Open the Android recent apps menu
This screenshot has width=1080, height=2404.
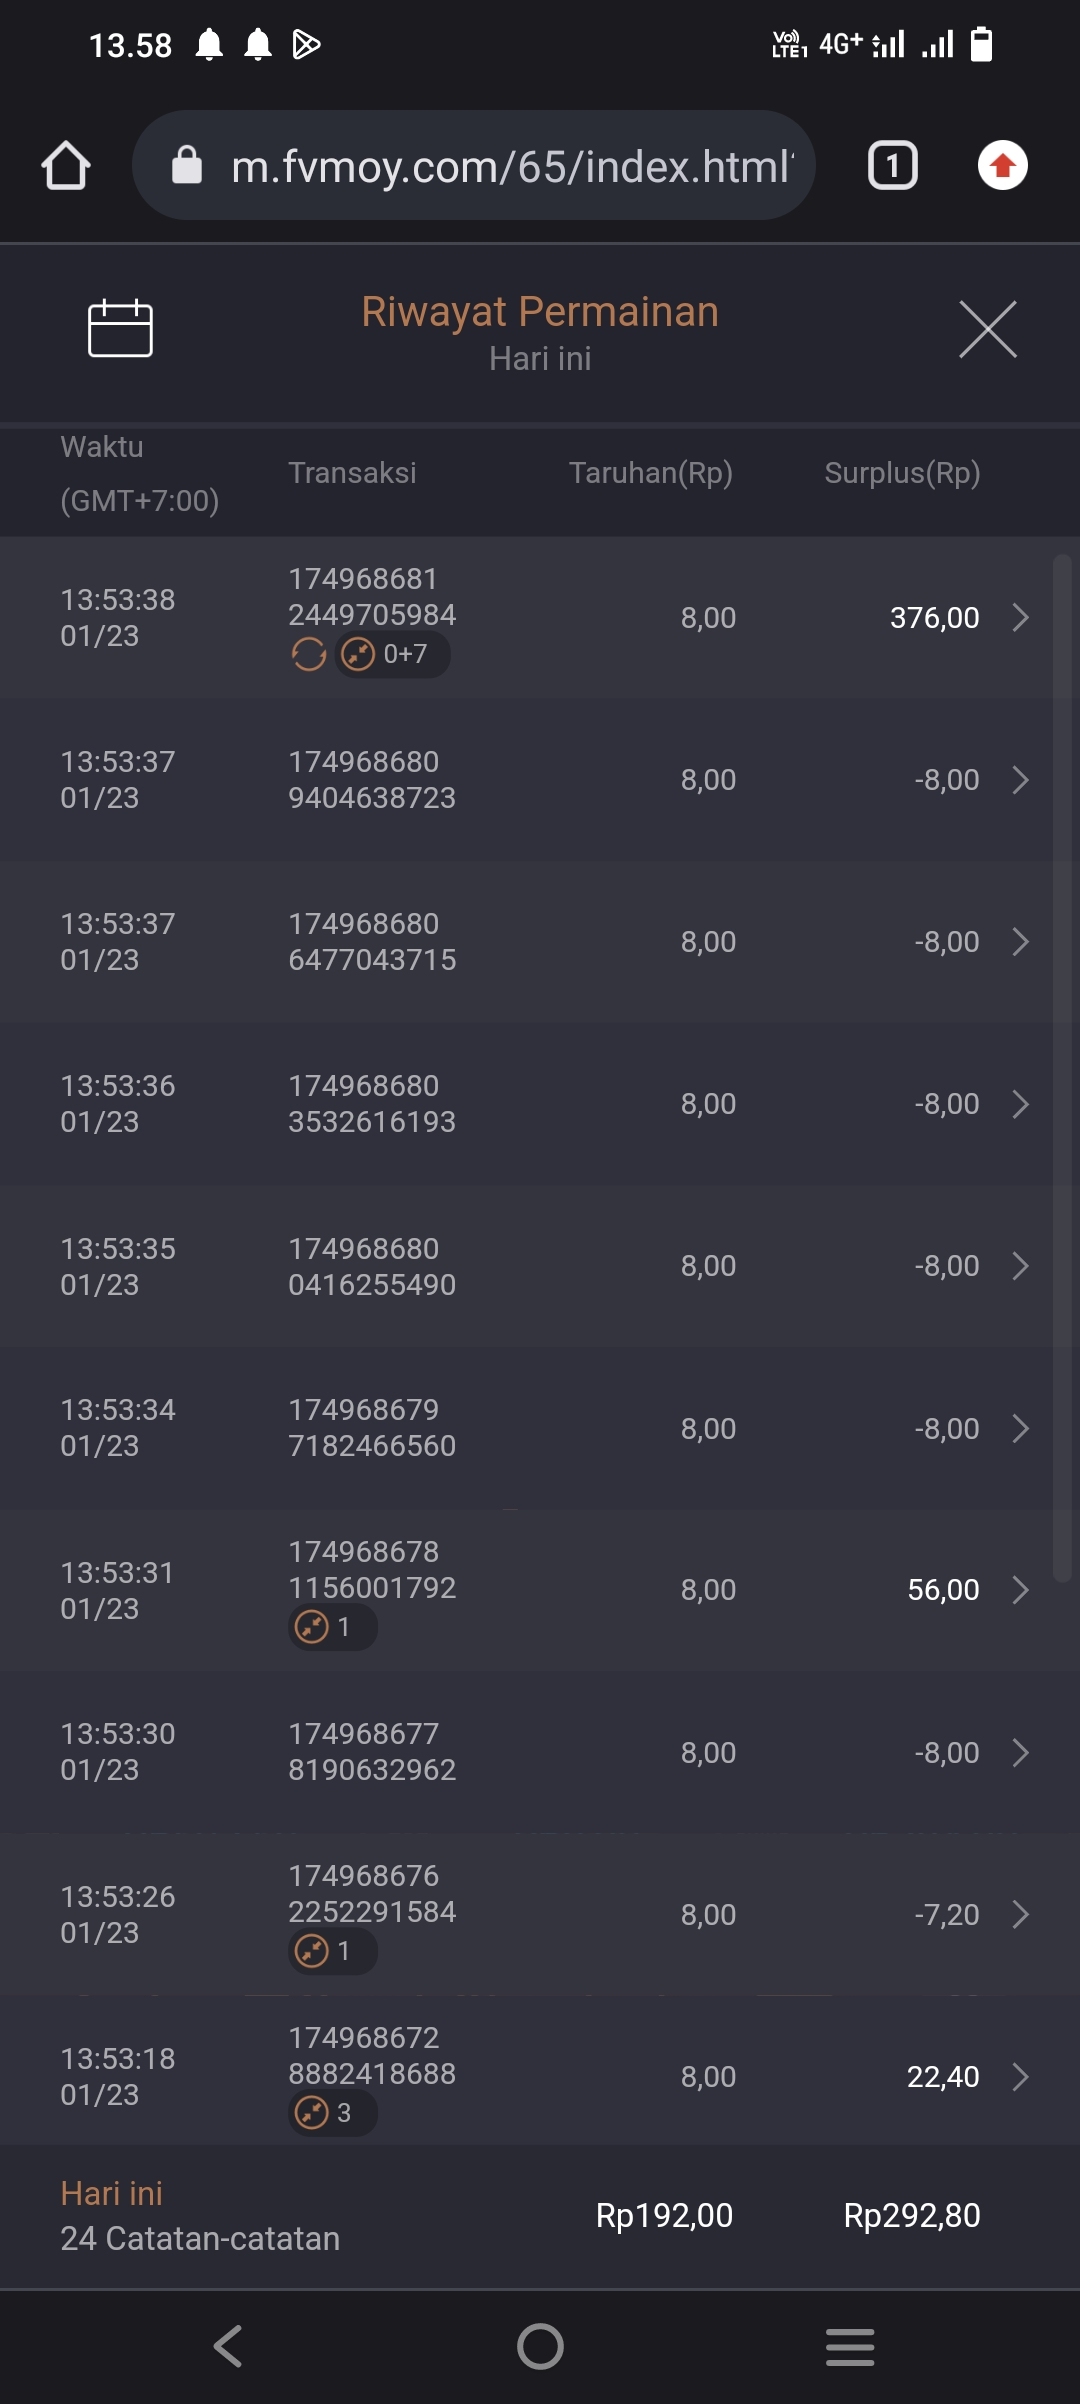[850, 2346]
